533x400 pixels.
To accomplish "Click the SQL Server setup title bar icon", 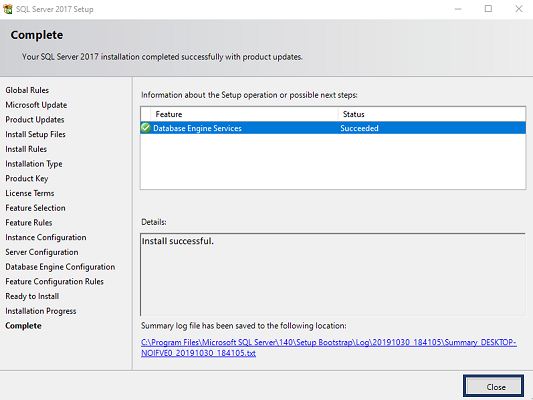I will [x=7, y=9].
